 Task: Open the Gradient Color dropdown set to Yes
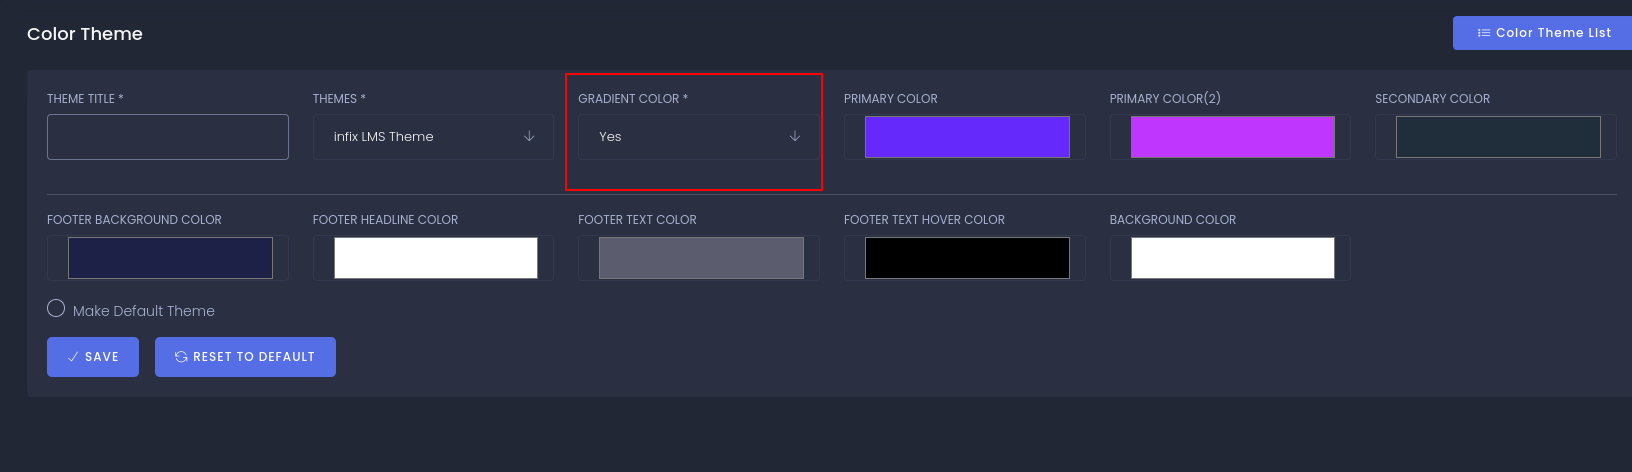point(699,137)
